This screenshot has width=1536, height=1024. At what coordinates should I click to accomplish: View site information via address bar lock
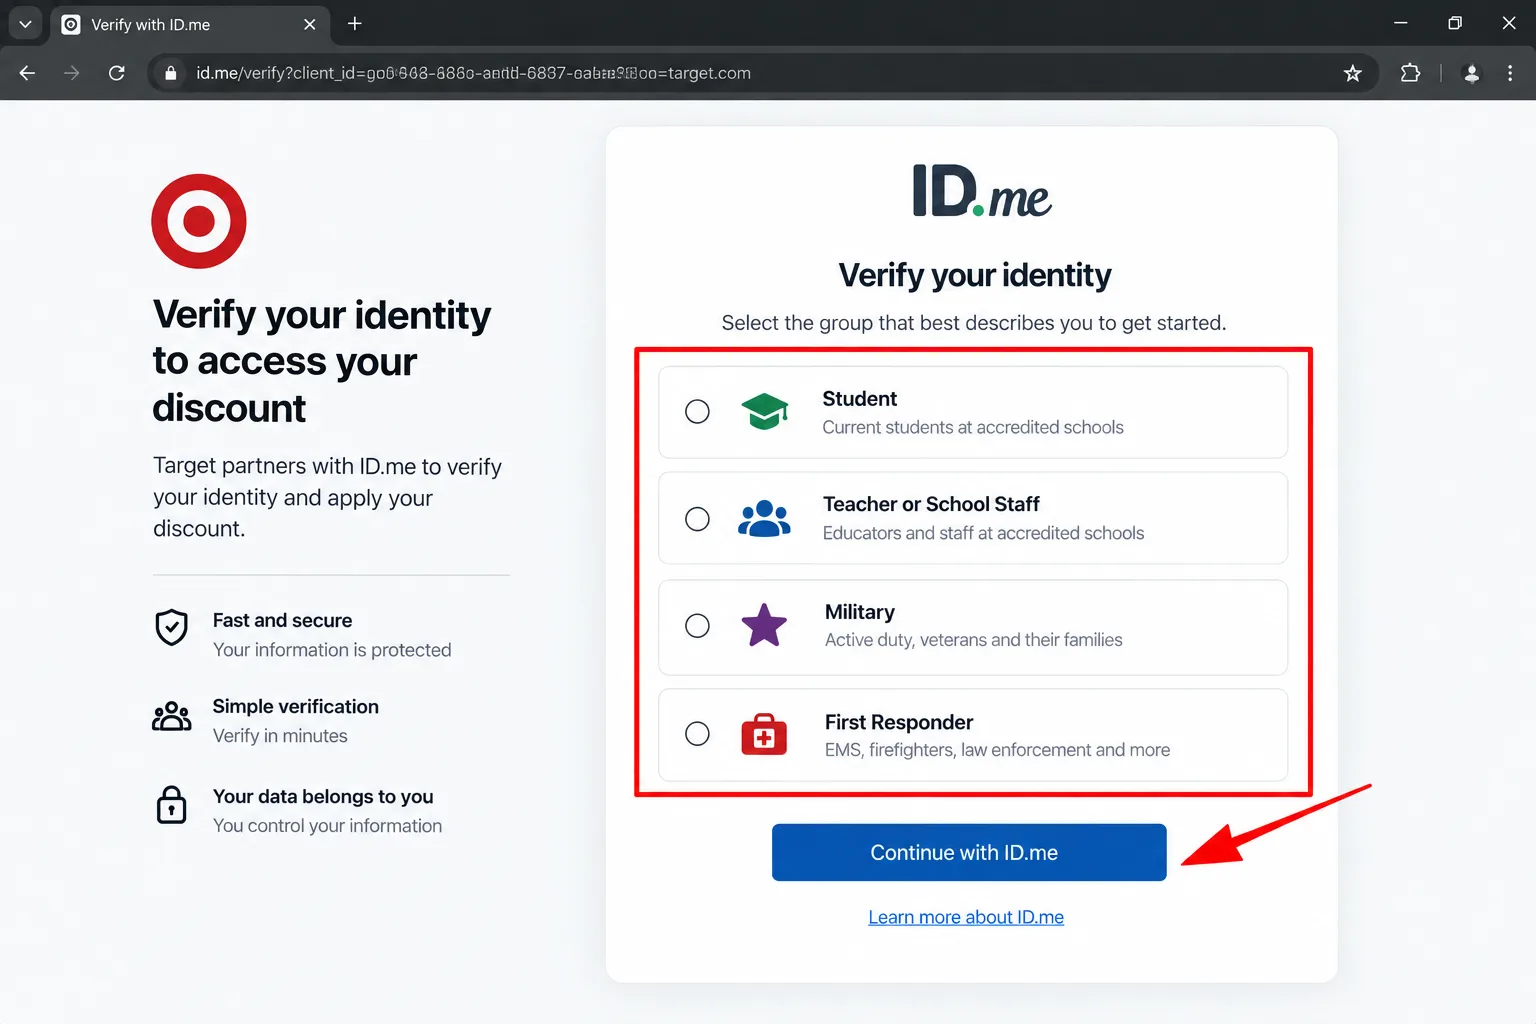171,73
